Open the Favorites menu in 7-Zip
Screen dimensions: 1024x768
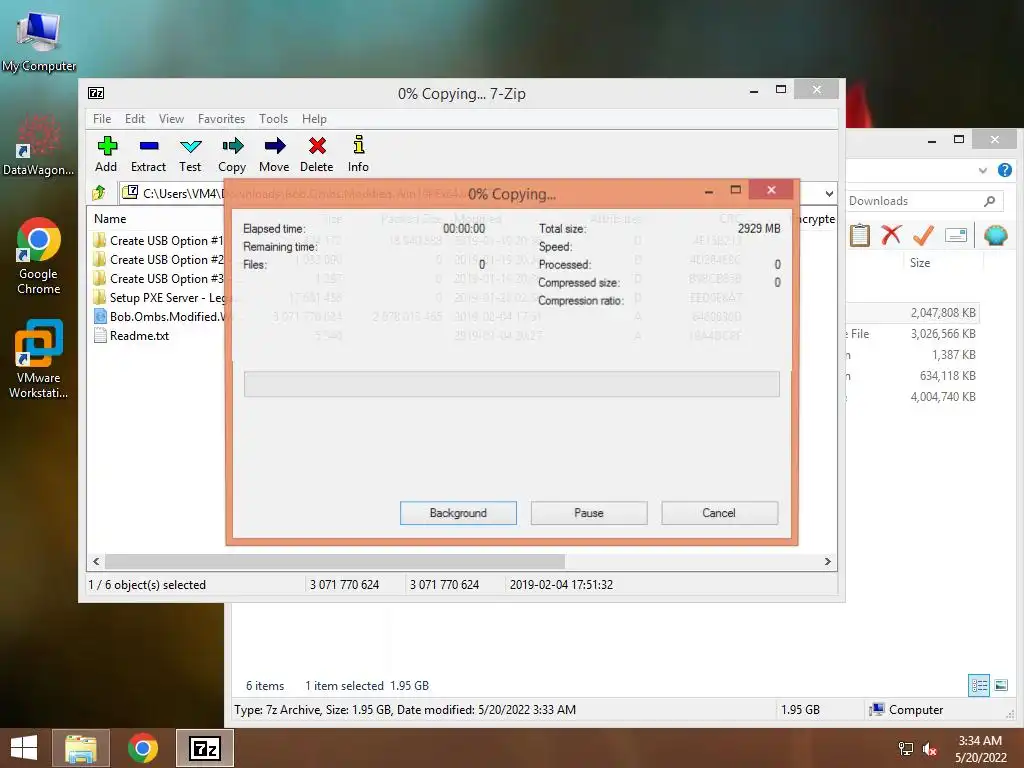coord(221,119)
